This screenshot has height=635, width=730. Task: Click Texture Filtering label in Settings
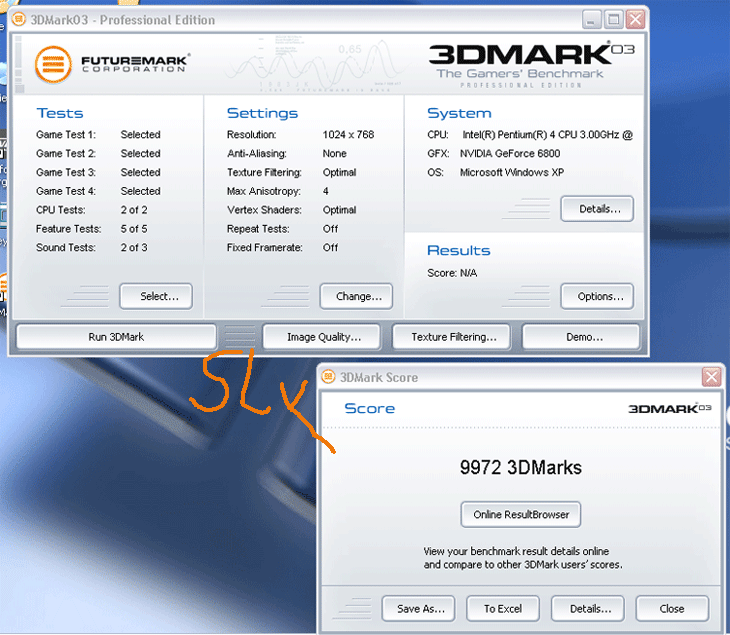click(264, 172)
